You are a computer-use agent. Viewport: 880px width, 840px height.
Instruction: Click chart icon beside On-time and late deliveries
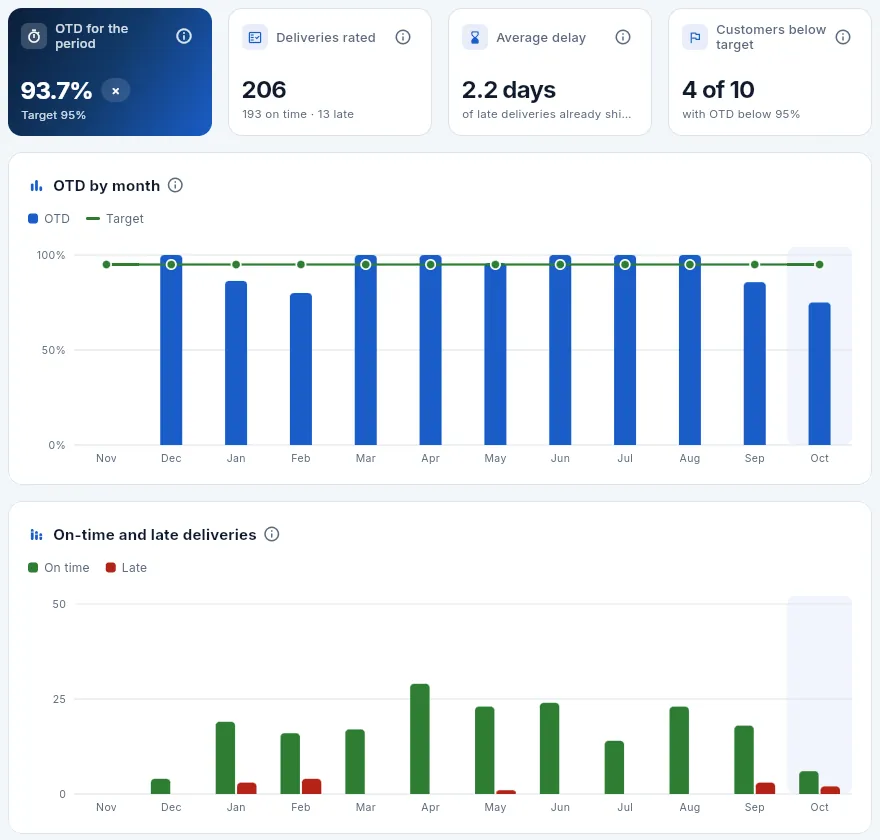36,535
